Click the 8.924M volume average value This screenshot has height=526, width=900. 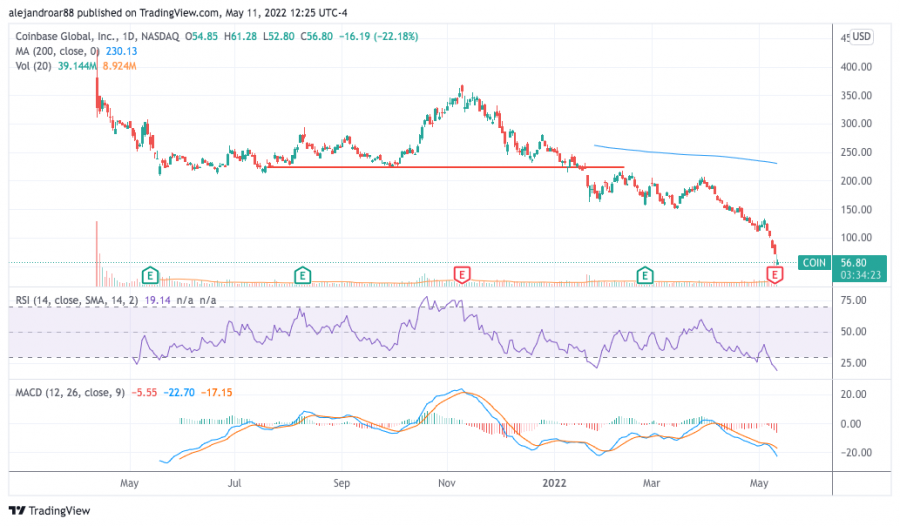pos(119,66)
